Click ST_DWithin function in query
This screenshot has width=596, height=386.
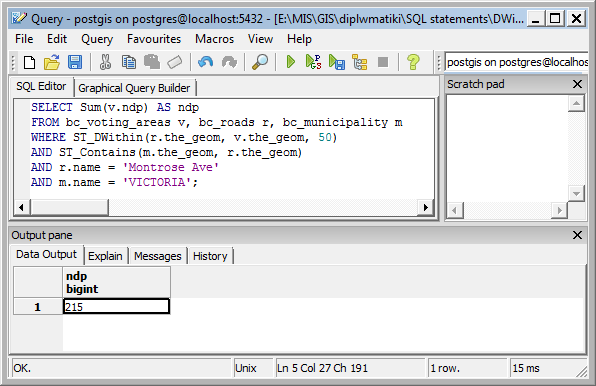[x=109, y=137]
